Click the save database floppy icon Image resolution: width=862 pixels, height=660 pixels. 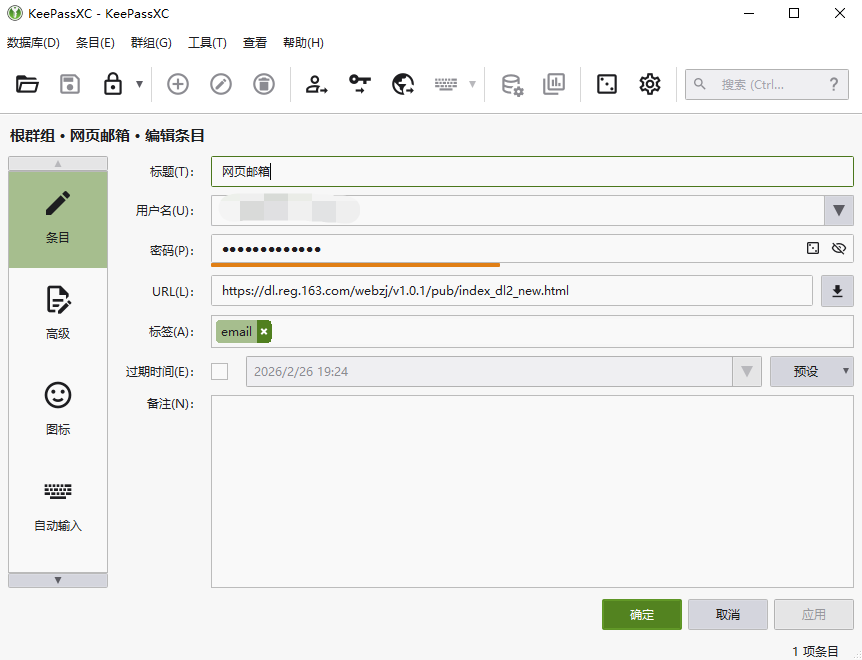70,84
